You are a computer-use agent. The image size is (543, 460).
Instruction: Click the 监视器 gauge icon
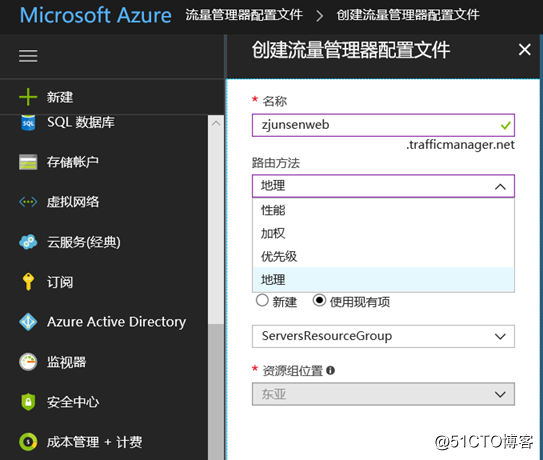tap(28, 362)
